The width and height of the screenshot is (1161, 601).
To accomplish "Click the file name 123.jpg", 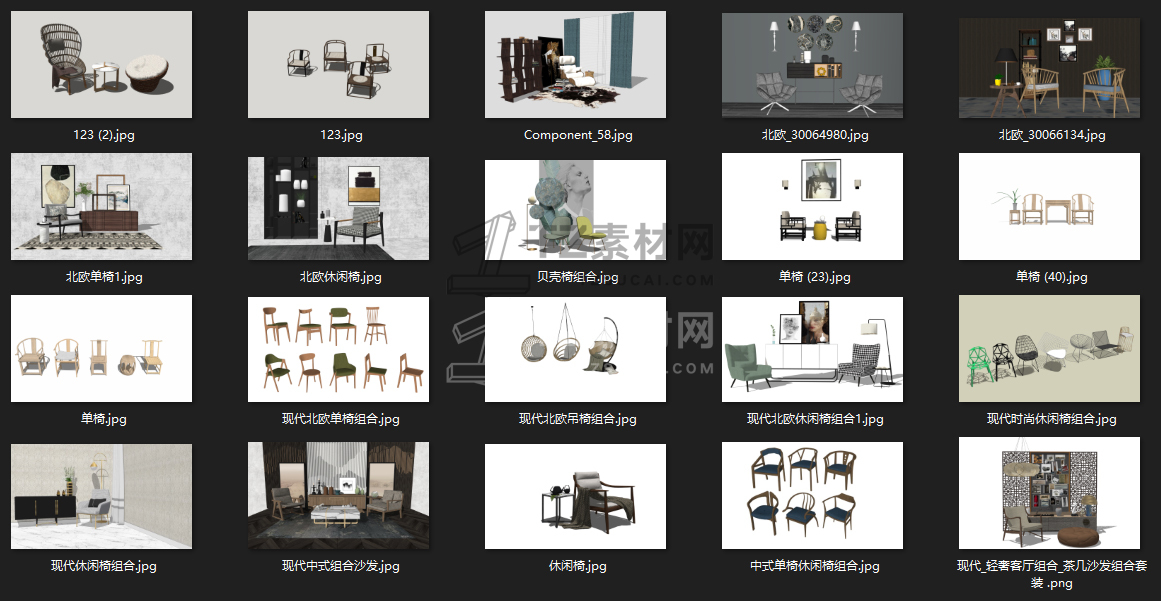I will [341, 135].
